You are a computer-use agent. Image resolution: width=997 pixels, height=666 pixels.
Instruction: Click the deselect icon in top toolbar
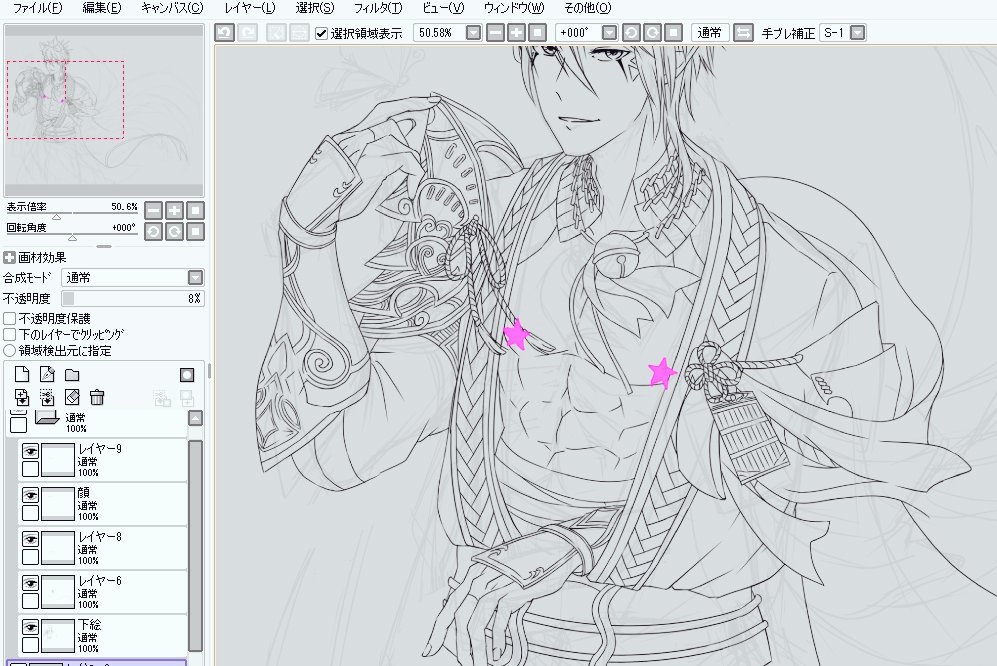tap(276, 32)
